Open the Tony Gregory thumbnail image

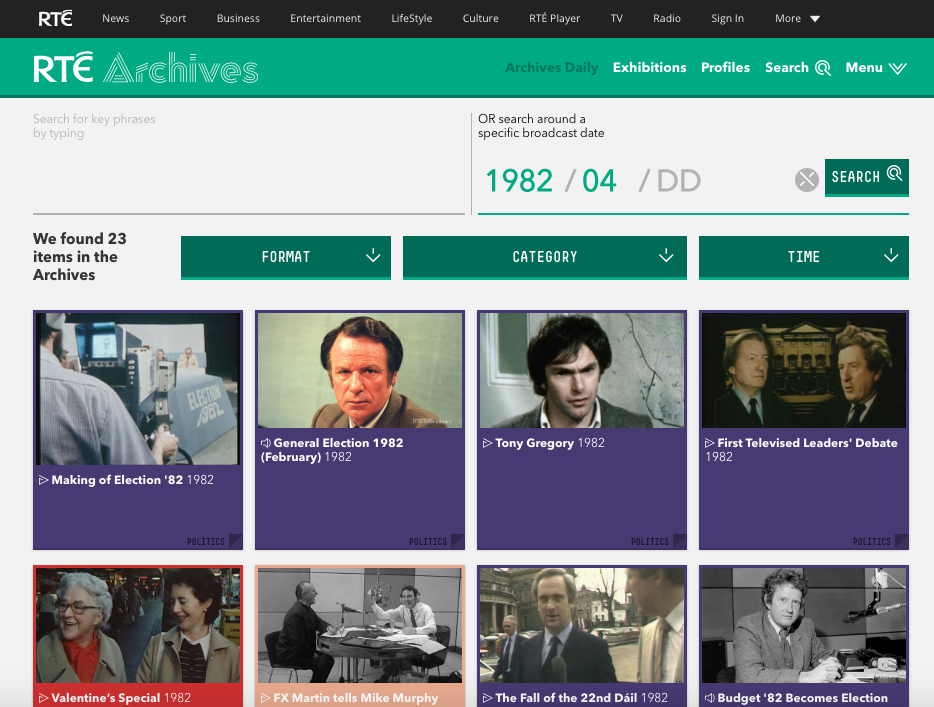[x=582, y=370]
